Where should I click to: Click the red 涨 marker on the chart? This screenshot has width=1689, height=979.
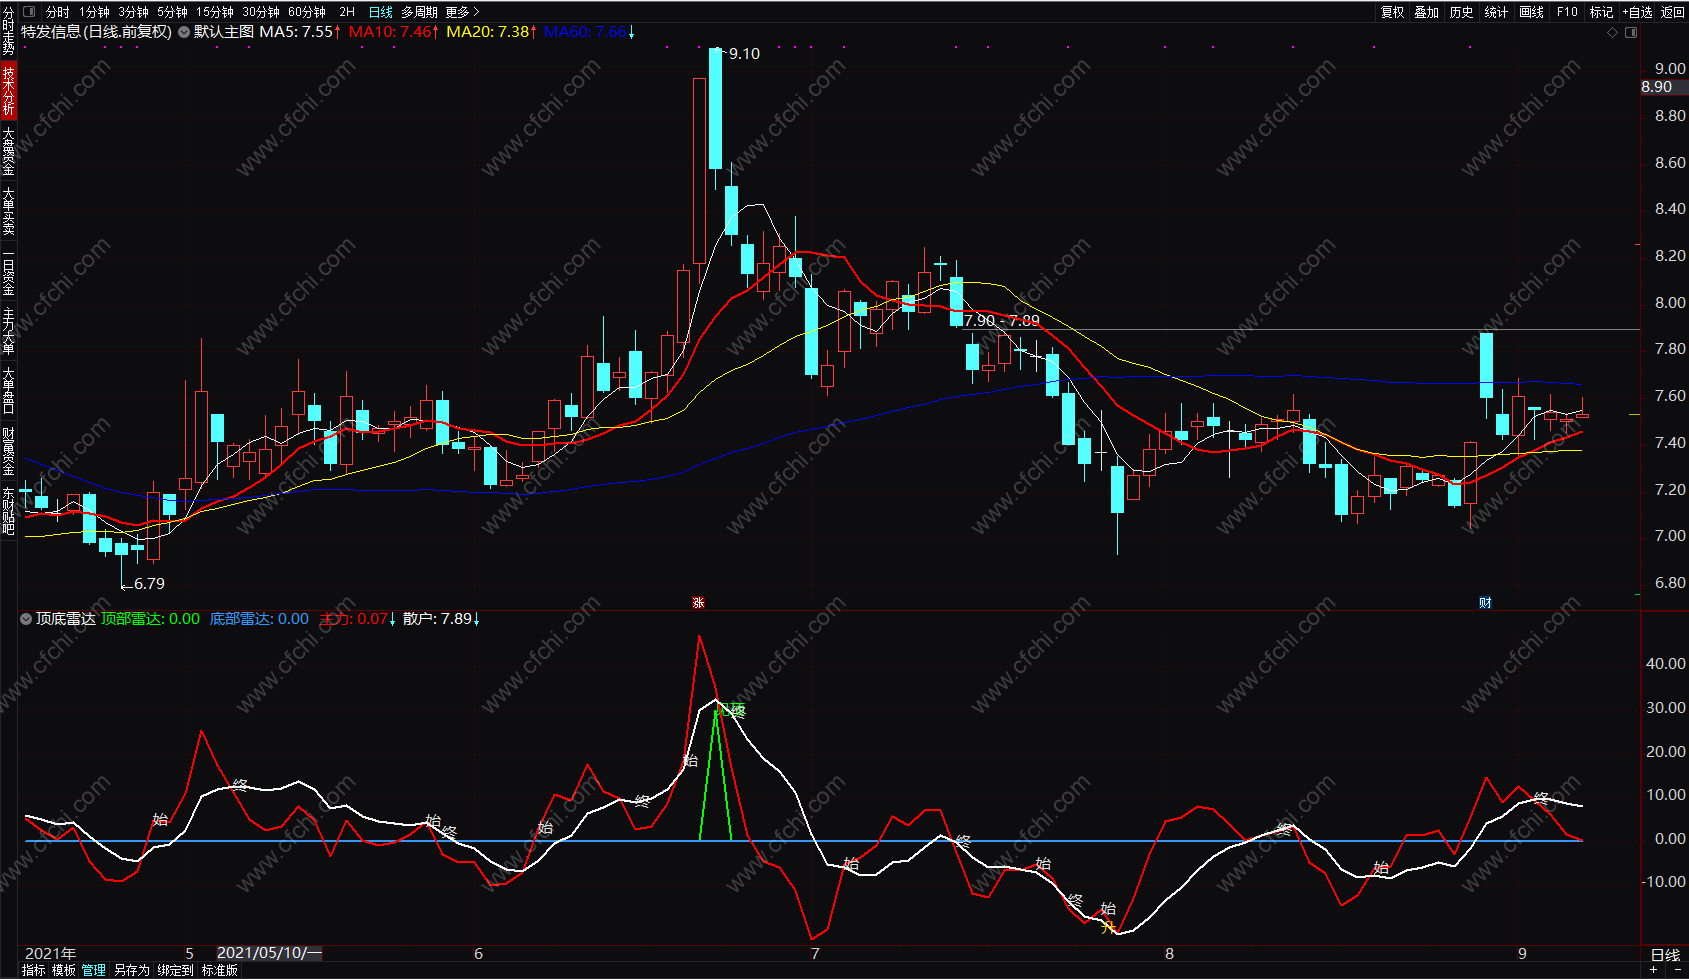tap(699, 602)
